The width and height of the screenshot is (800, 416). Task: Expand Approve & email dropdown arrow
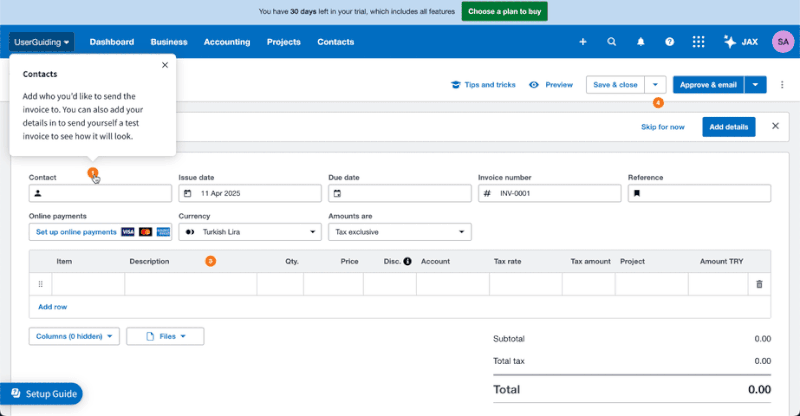(x=756, y=85)
